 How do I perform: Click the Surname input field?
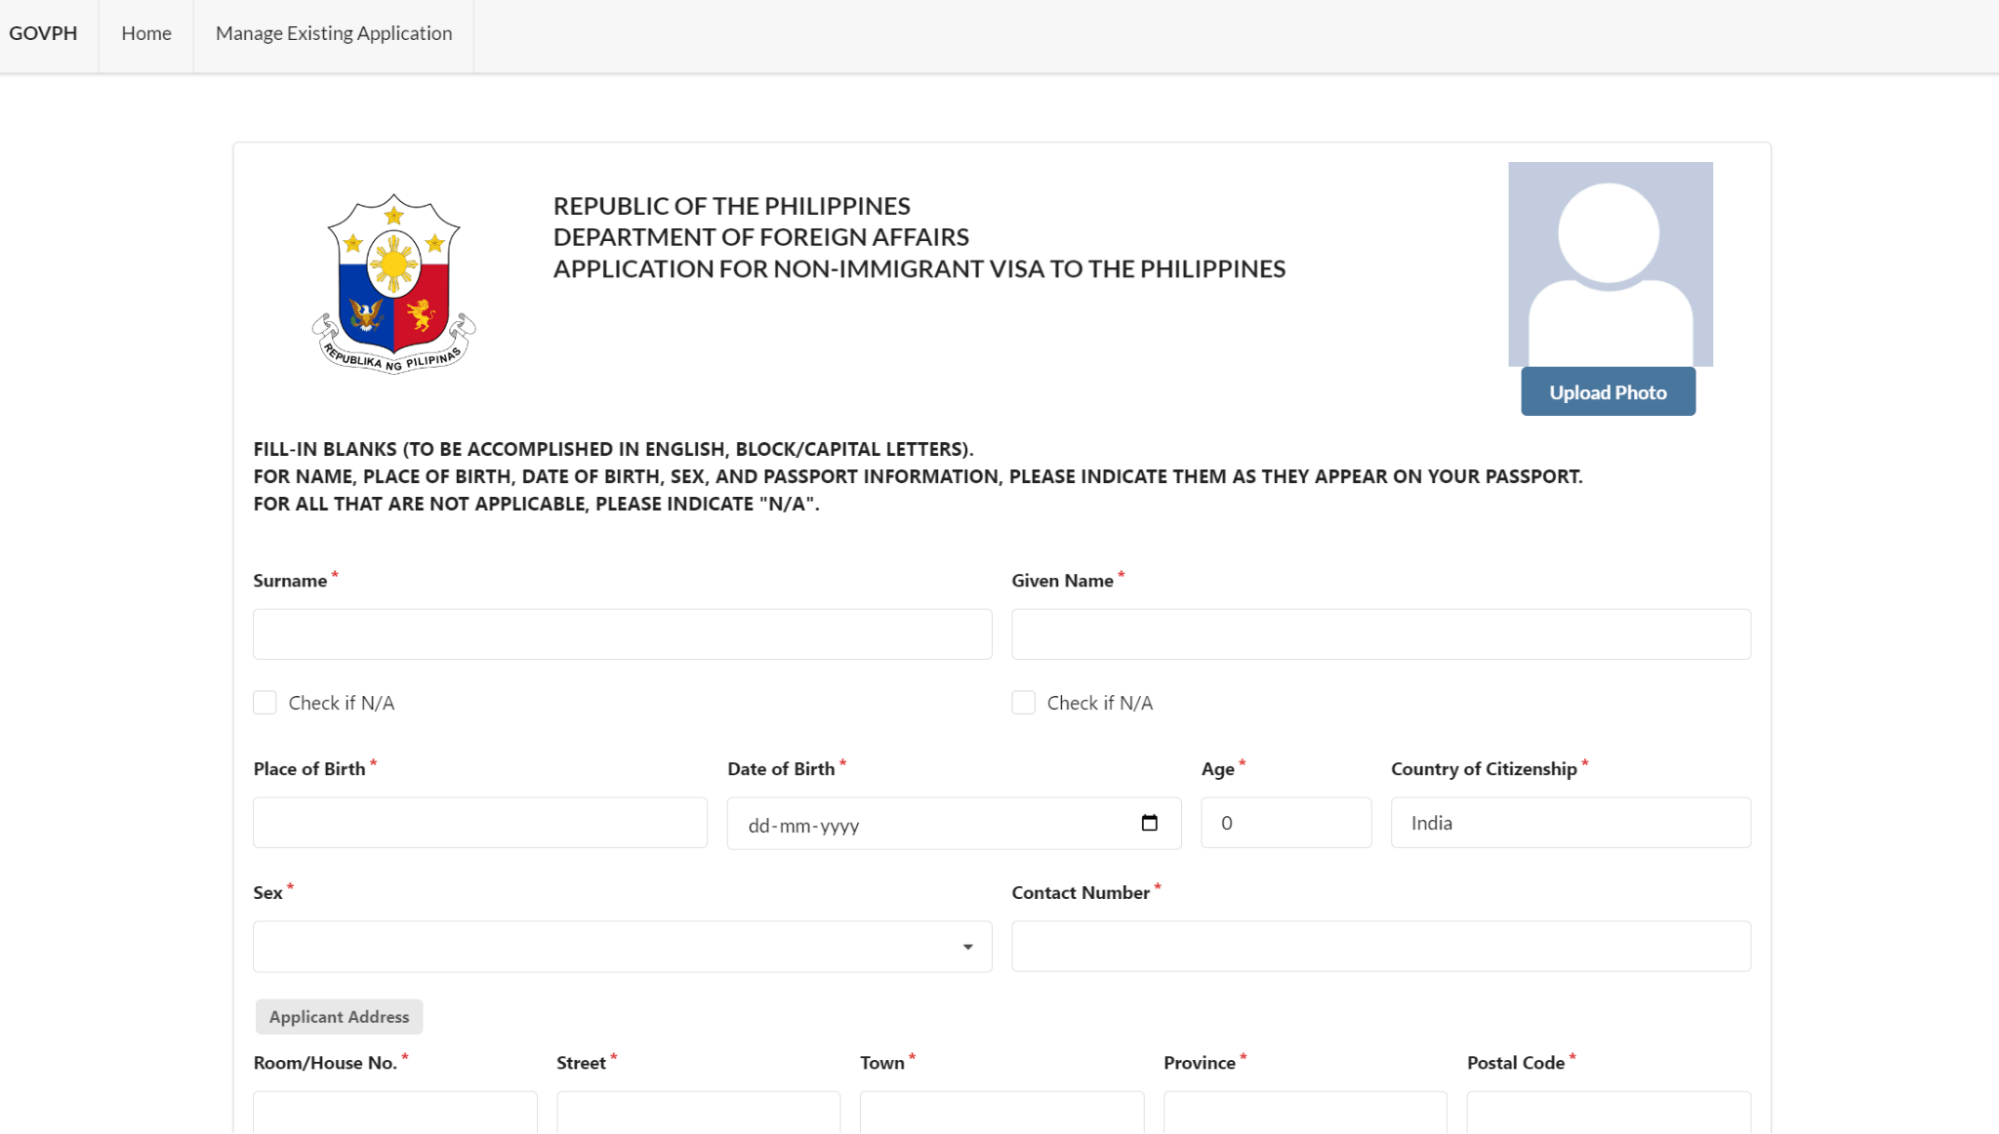622,634
